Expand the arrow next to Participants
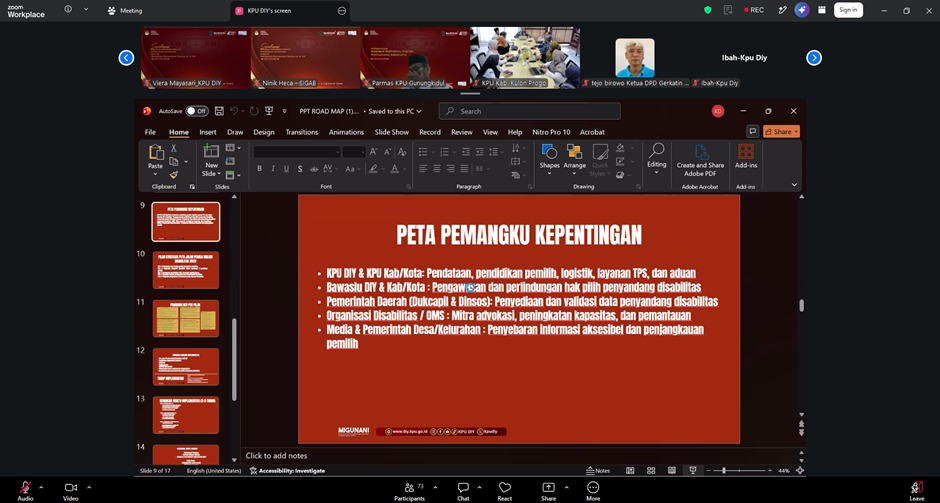 [435, 487]
